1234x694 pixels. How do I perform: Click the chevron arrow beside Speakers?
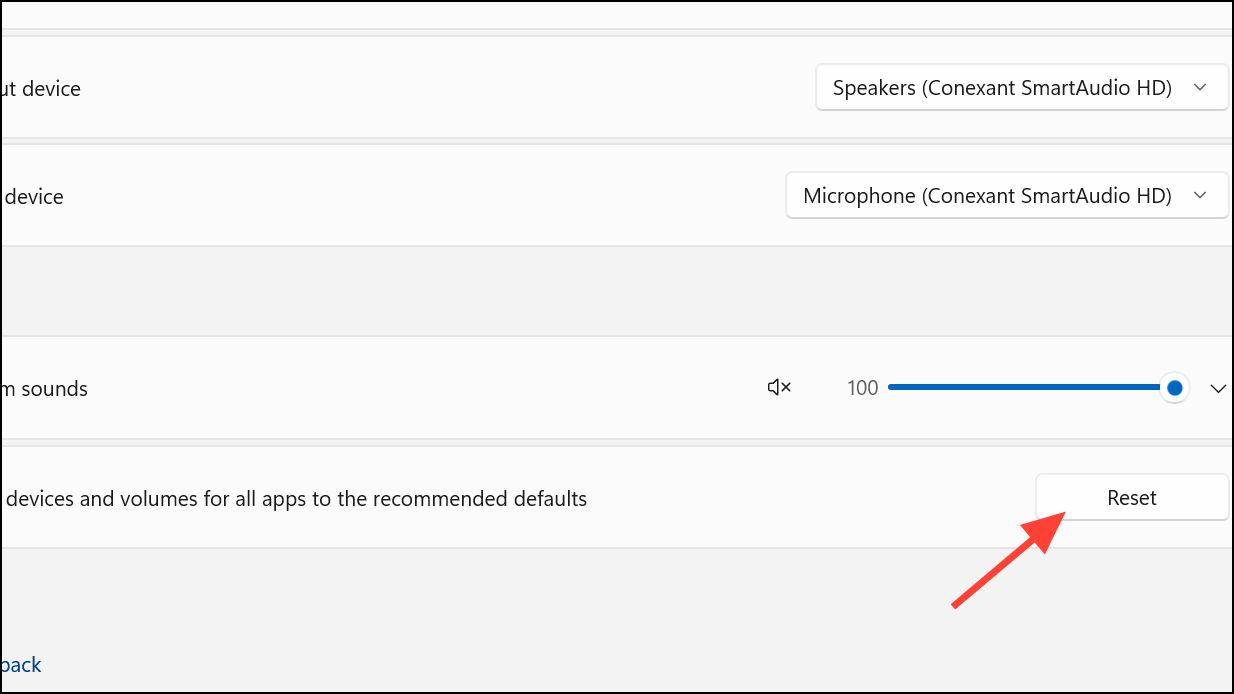click(1201, 88)
